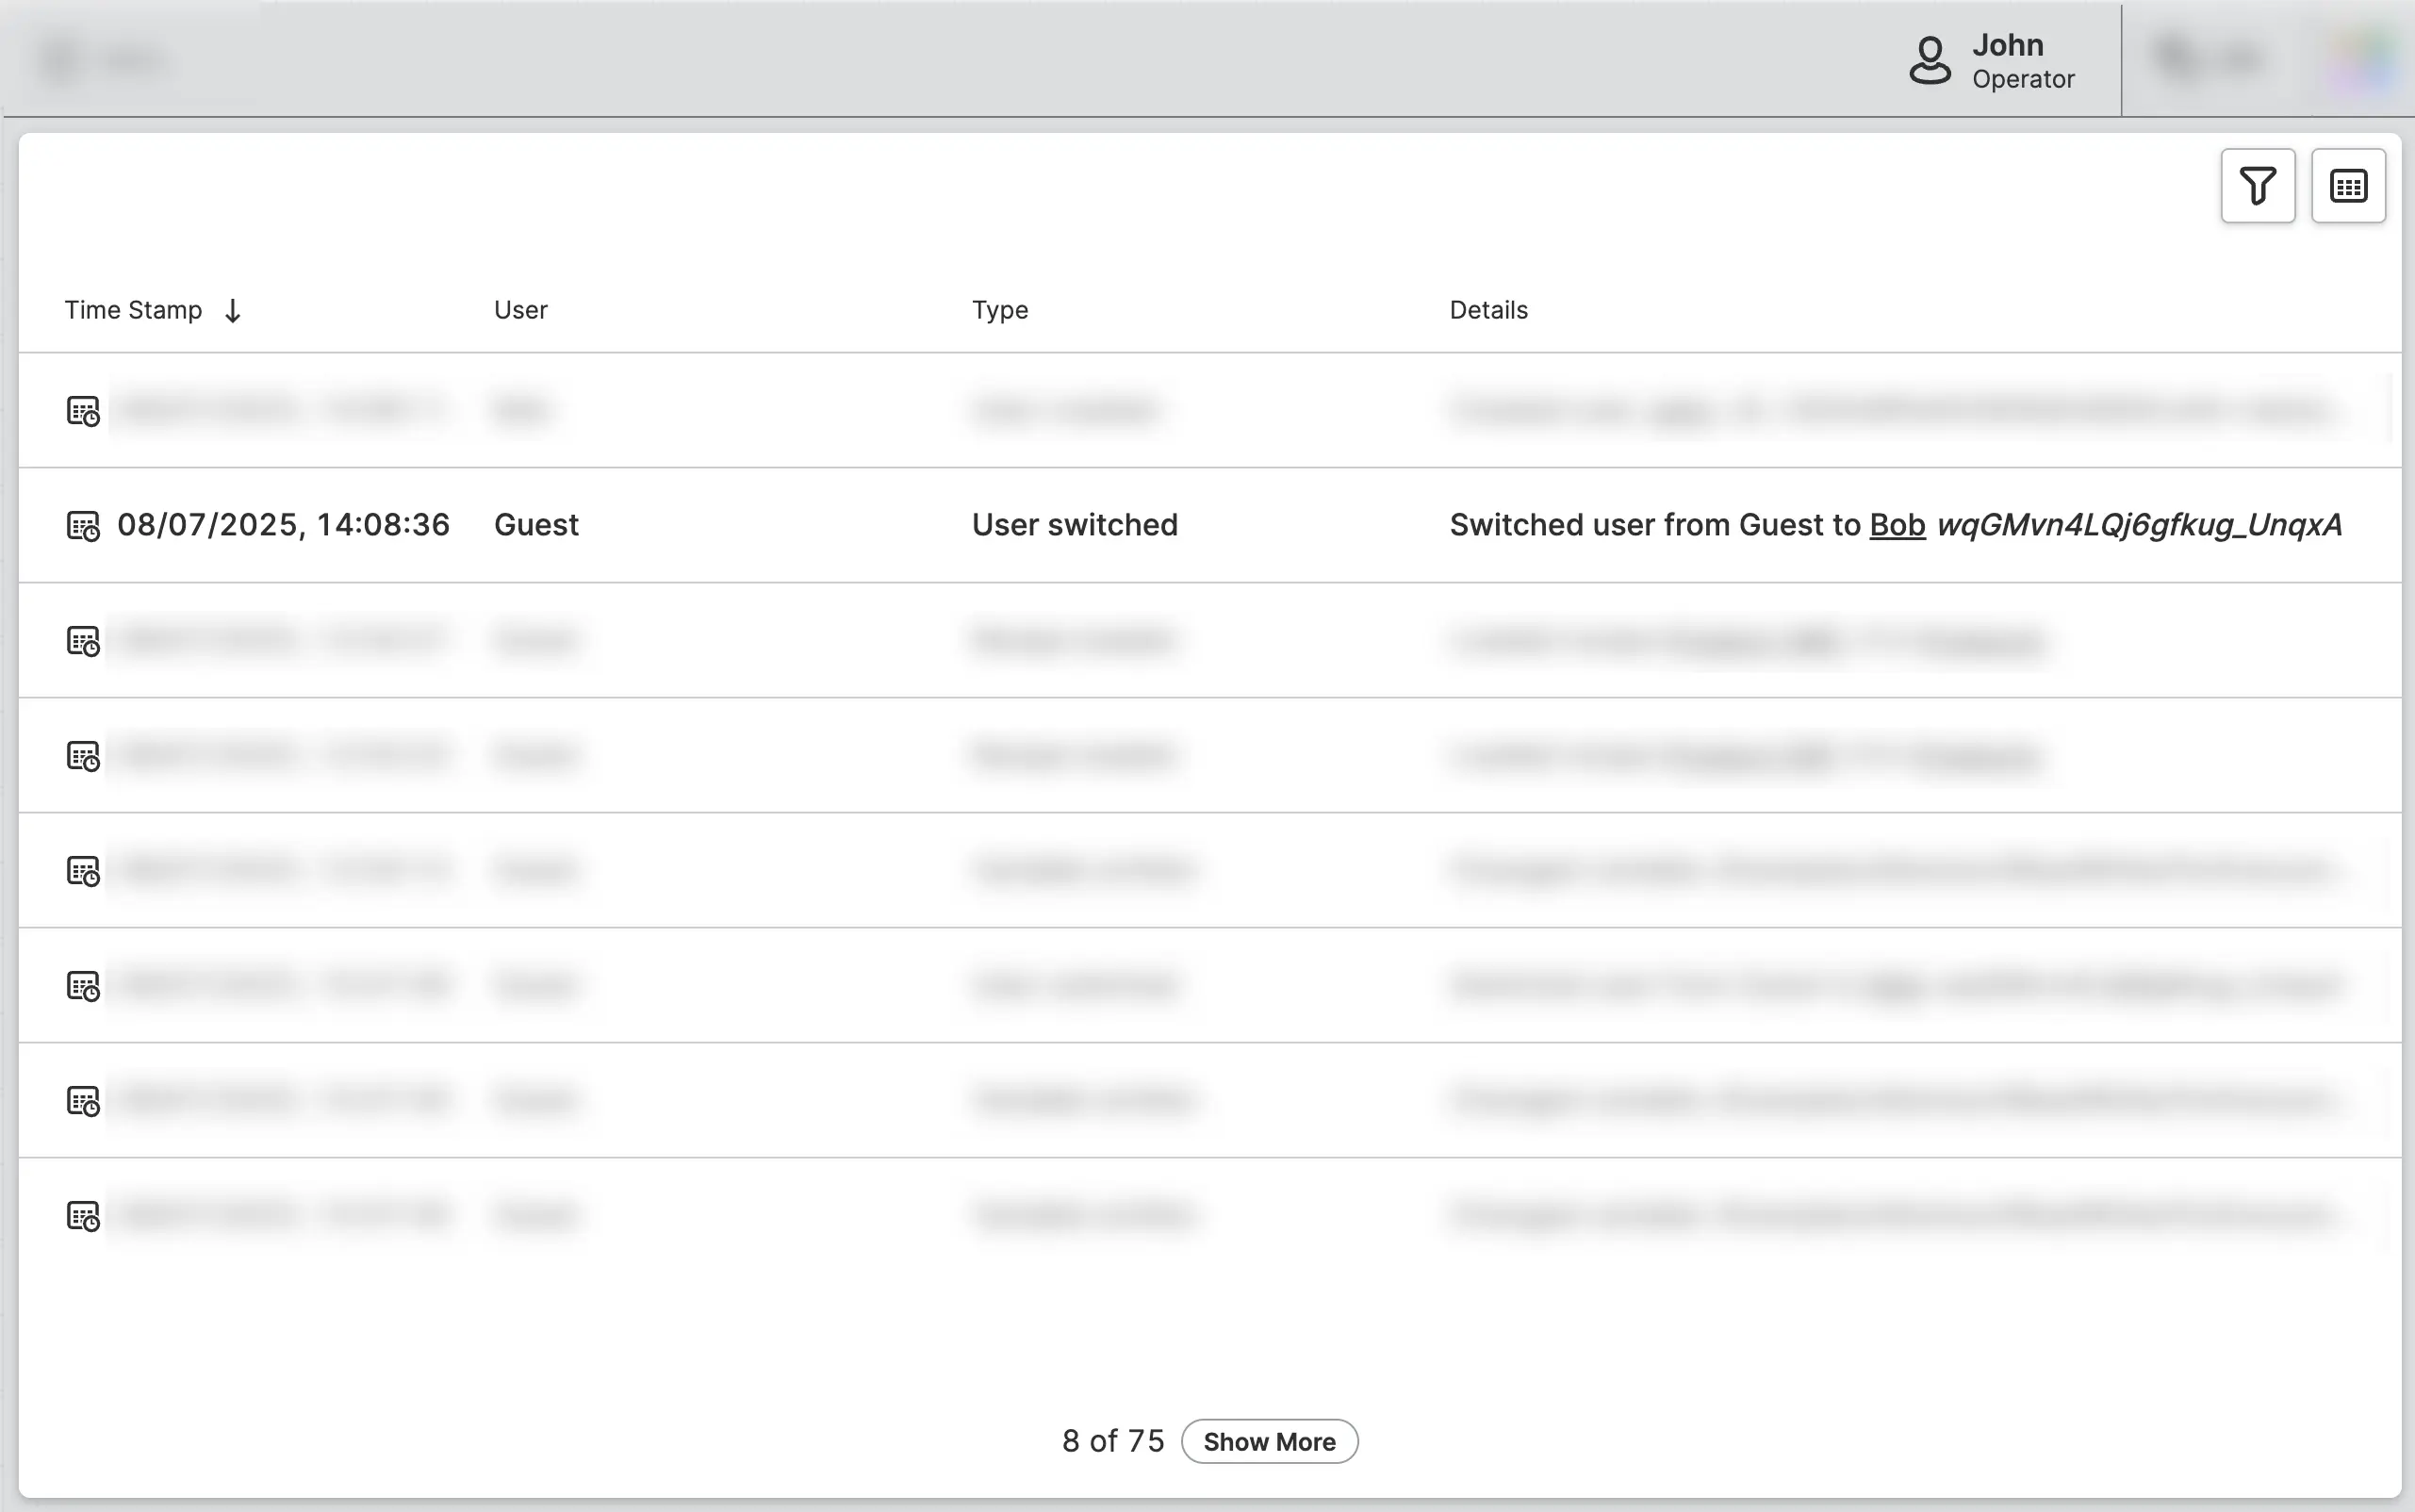Click the last row's timestamp icon
The height and width of the screenshot is (1512, 2415).
click(x=83, y=1216)
